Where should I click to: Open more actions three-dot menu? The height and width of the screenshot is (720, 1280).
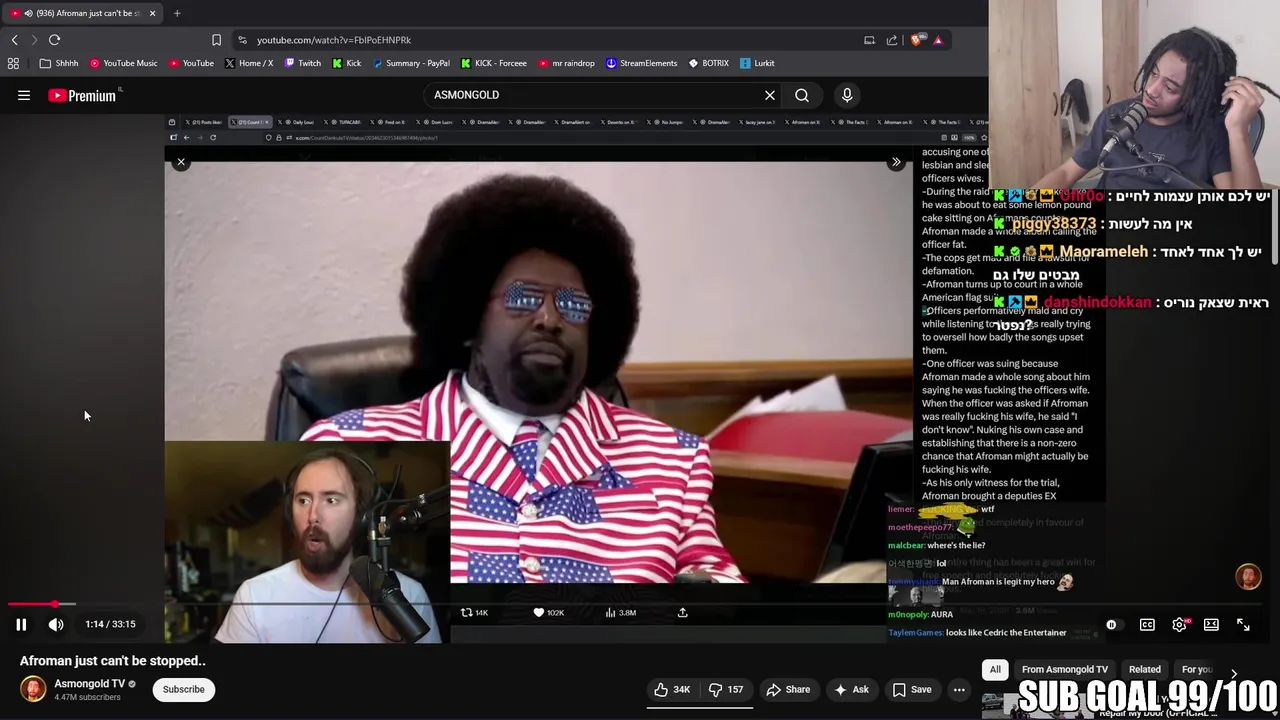(959, 689)
